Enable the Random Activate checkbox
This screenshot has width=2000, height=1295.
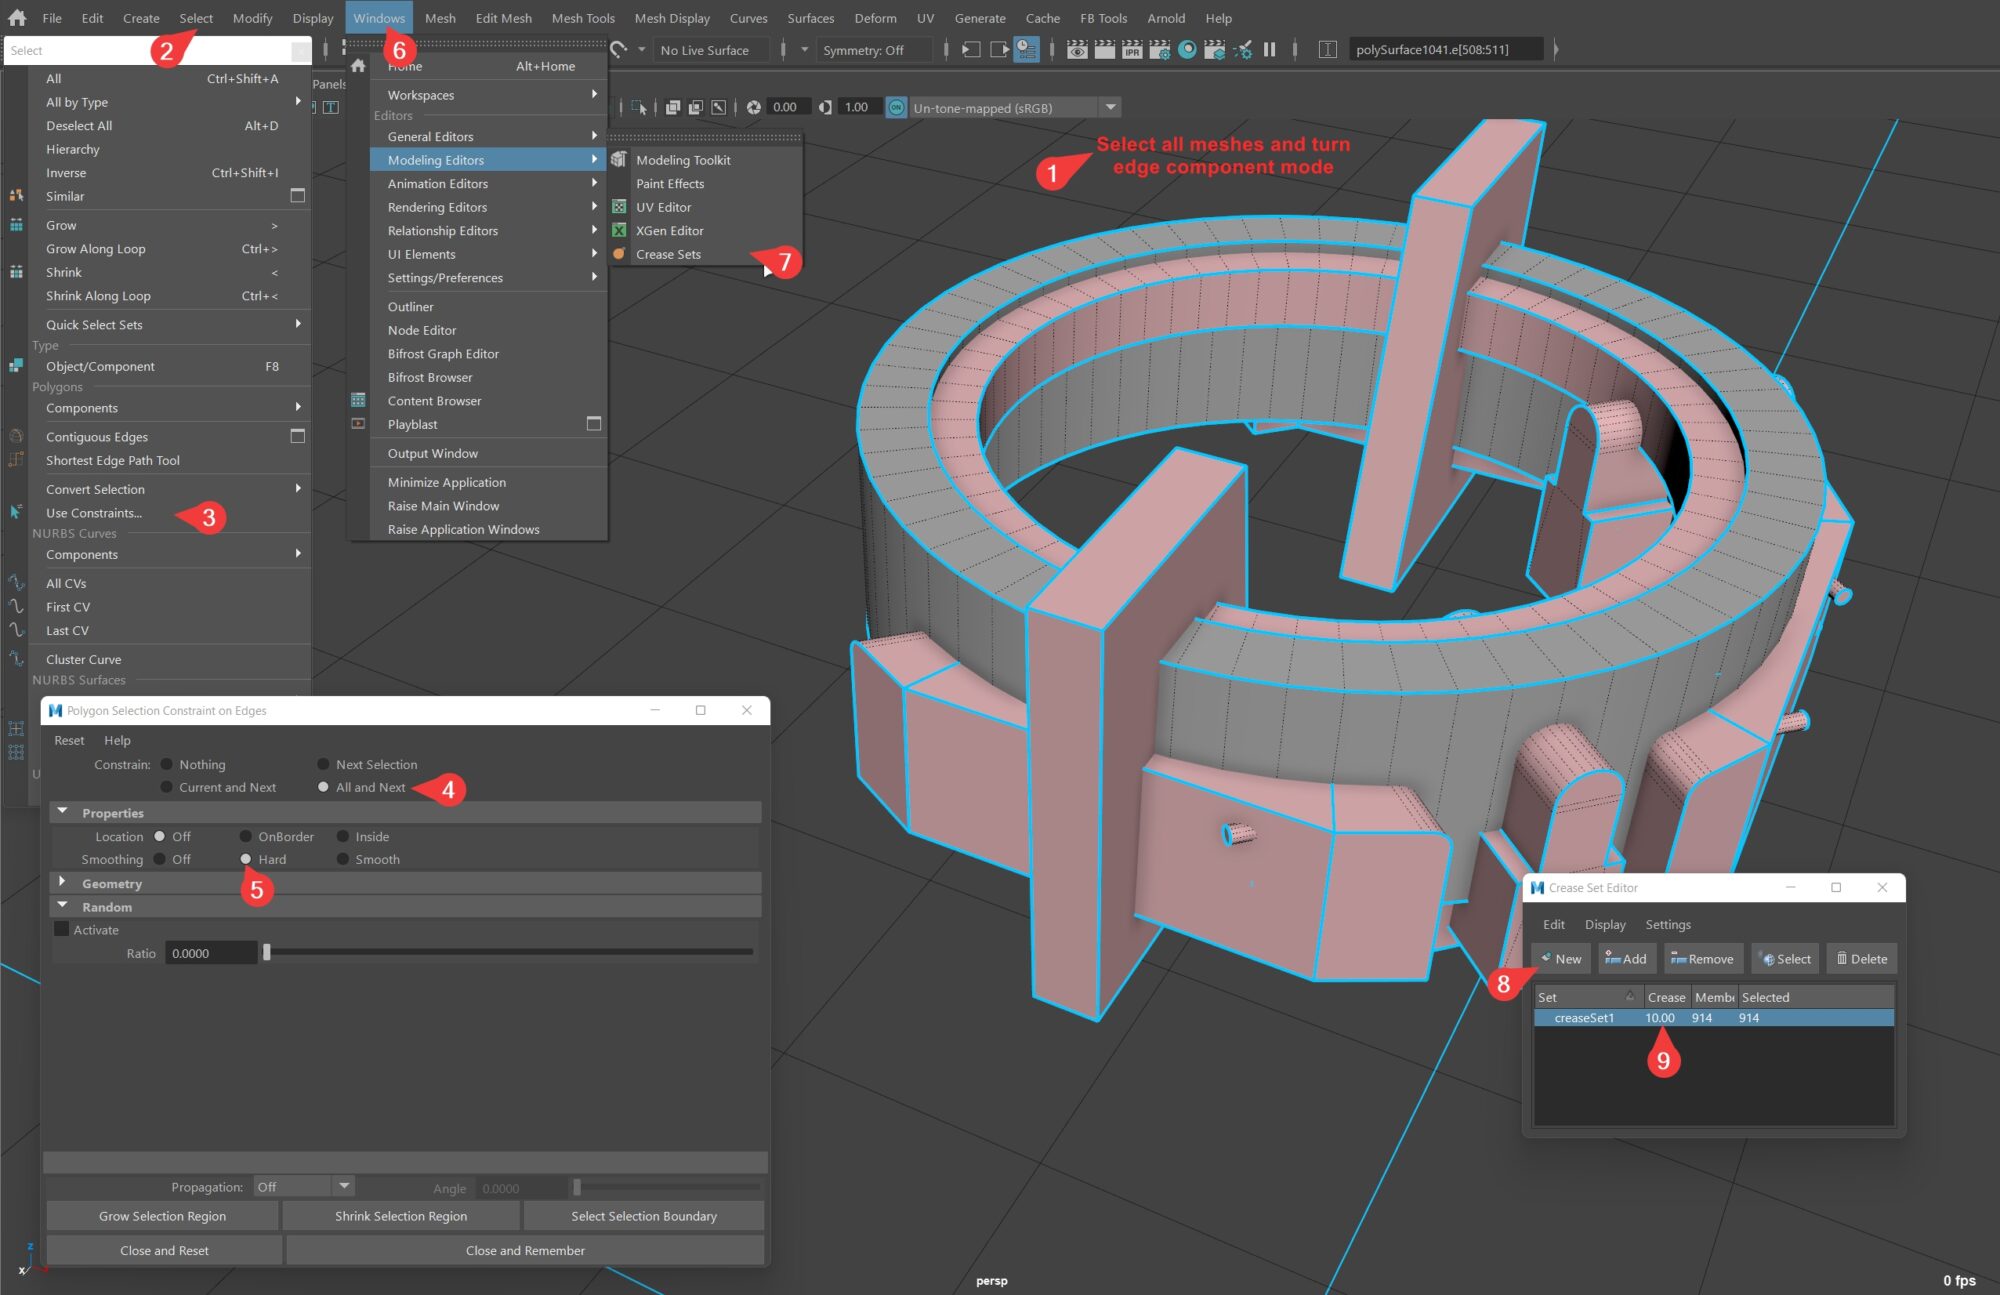[x=62, y=929]
